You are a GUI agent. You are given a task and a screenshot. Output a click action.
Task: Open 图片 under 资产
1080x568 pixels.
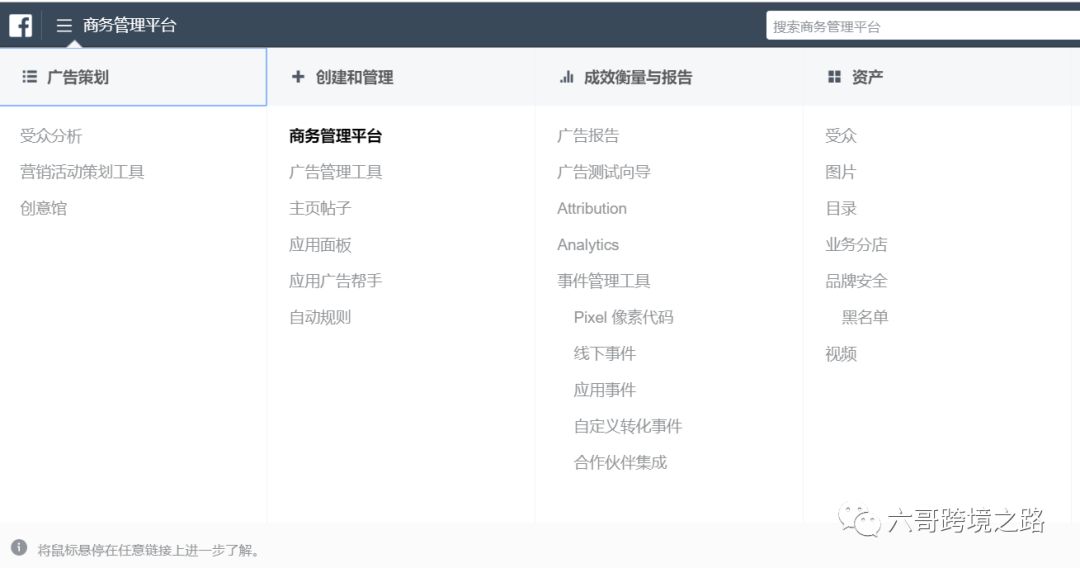(841, 171)
